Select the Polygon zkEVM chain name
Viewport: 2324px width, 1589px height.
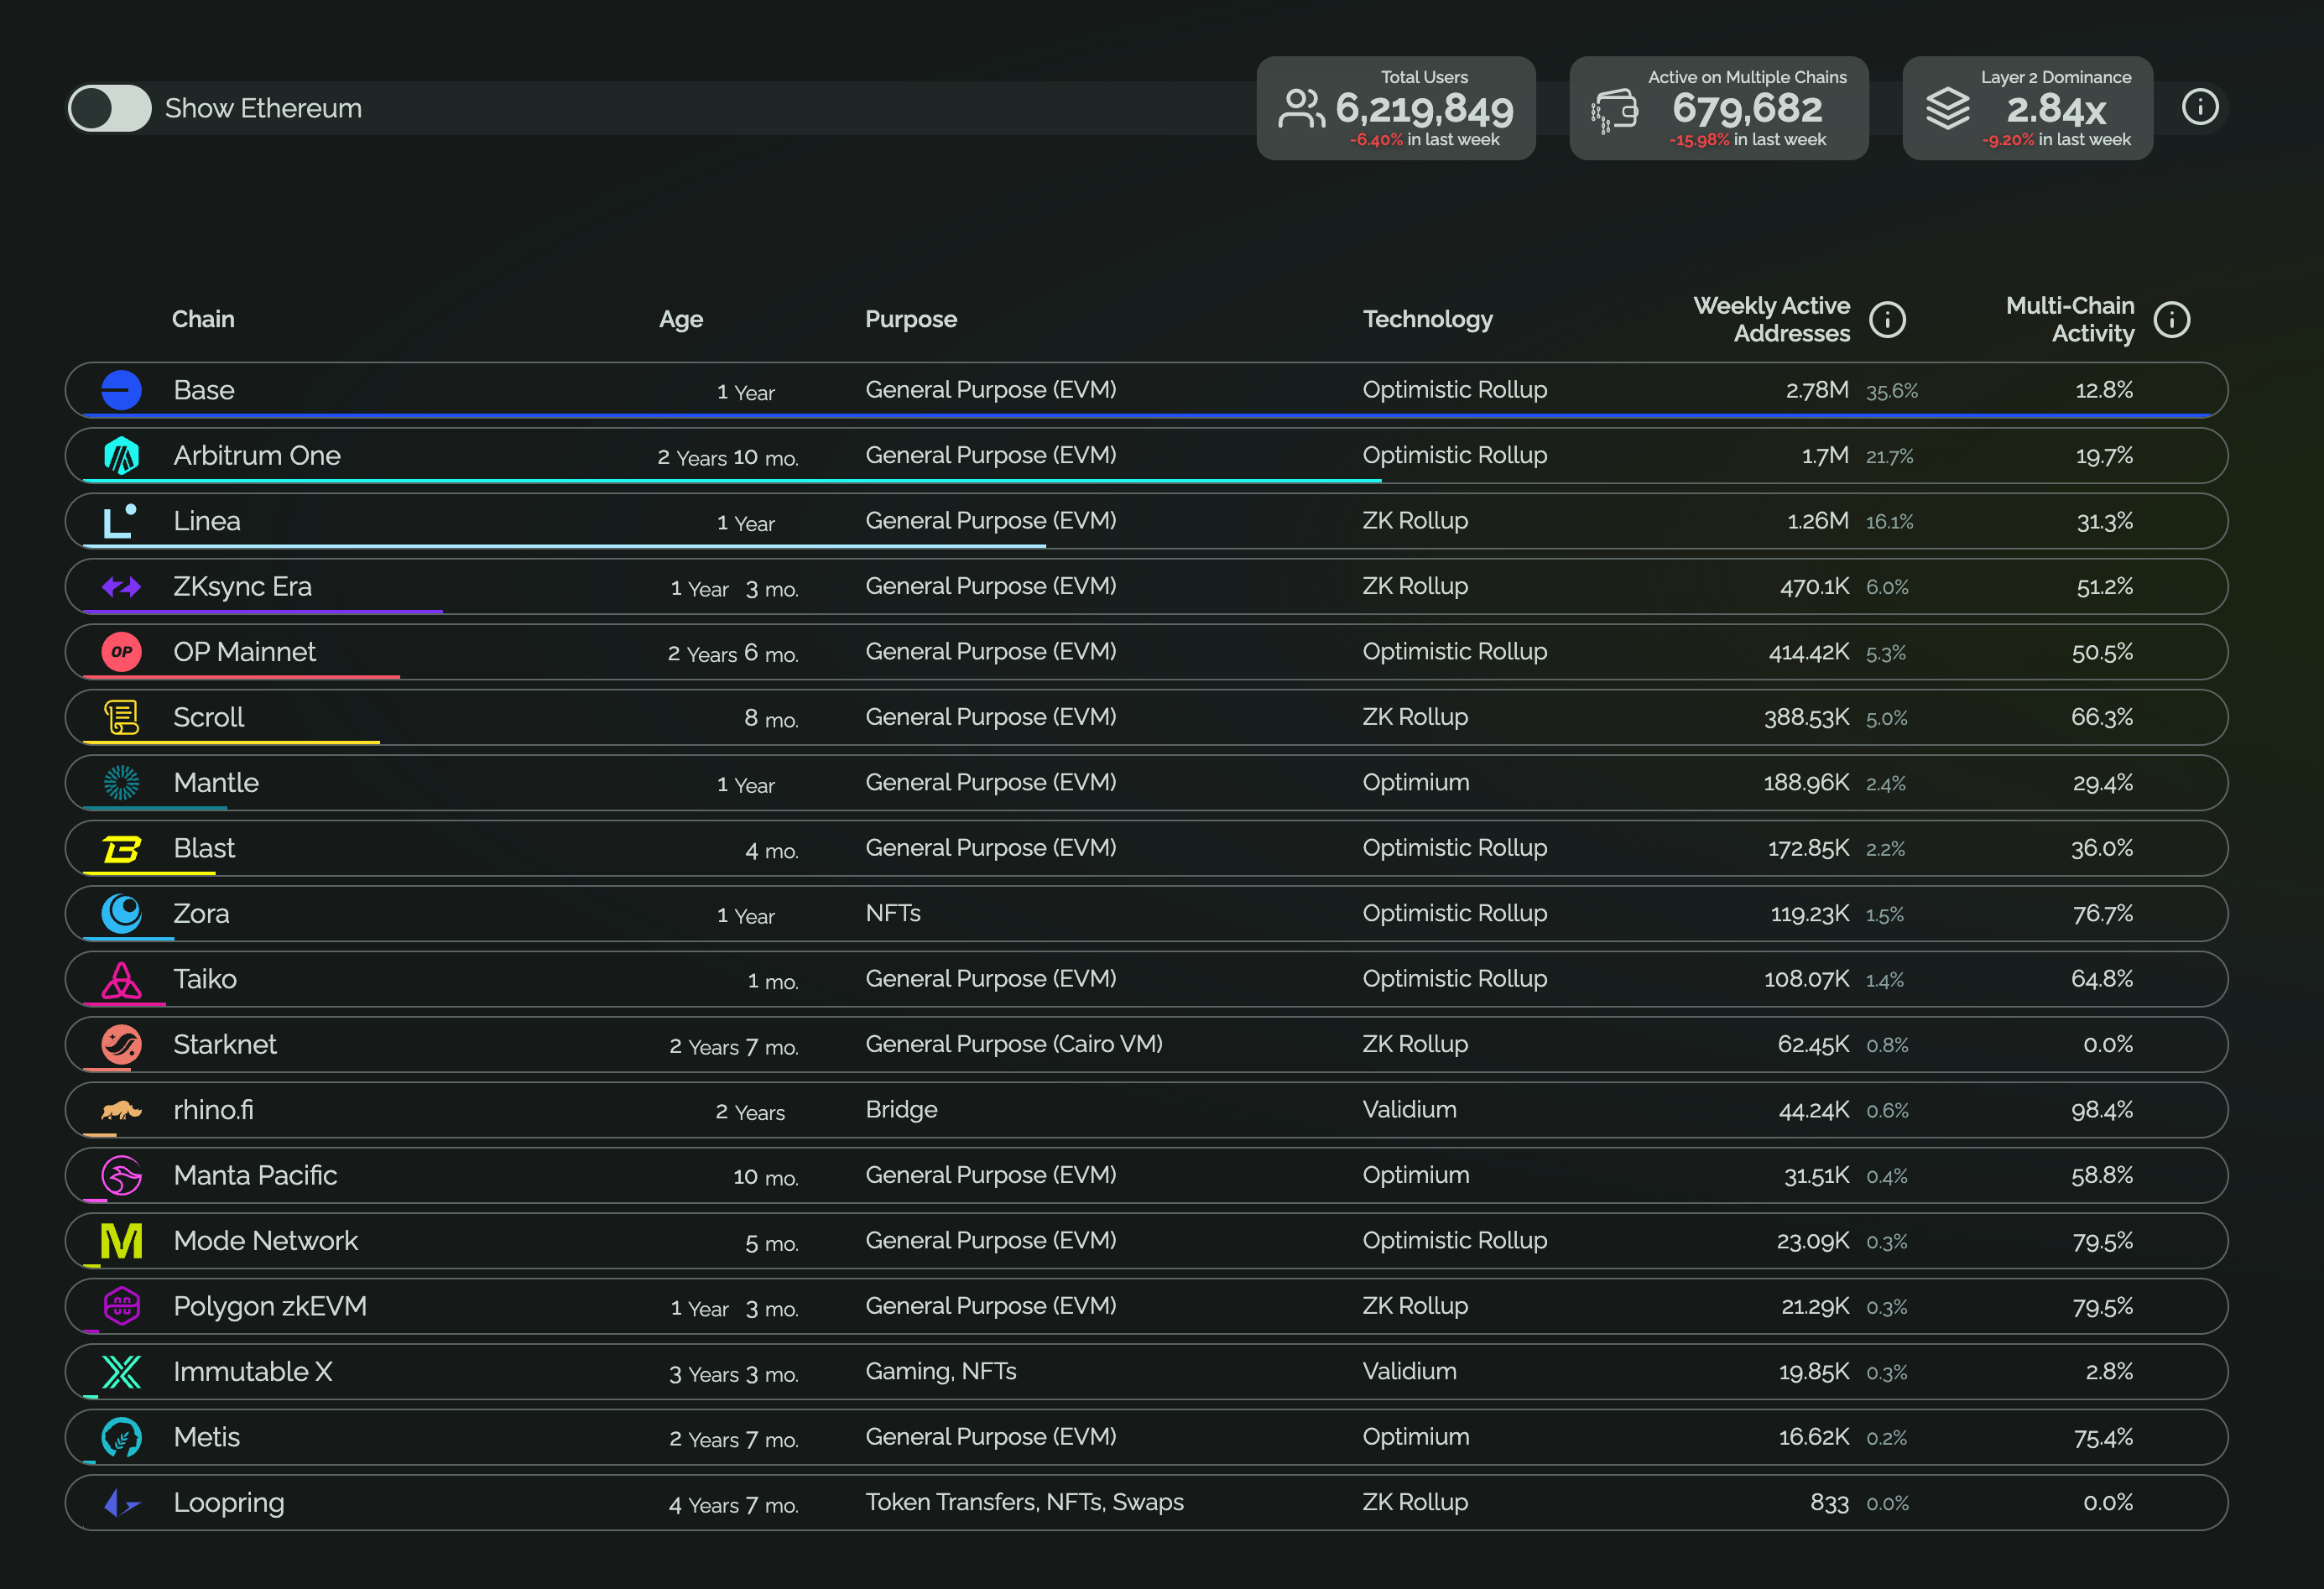(x=270, y=1307)
